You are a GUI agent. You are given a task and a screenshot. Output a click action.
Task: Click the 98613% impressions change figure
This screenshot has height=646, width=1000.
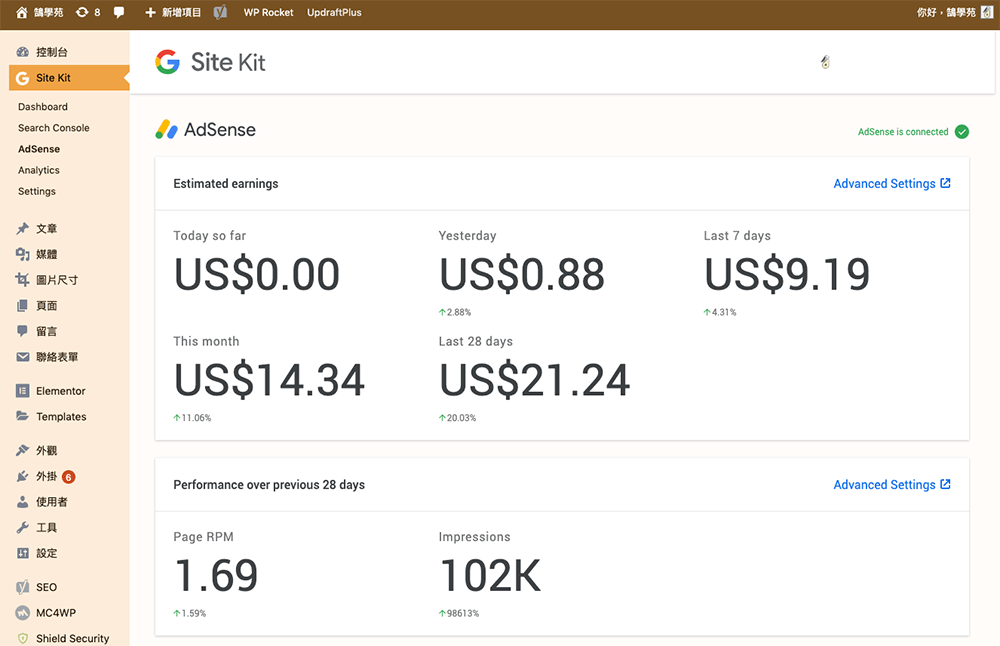pos(459,613)
